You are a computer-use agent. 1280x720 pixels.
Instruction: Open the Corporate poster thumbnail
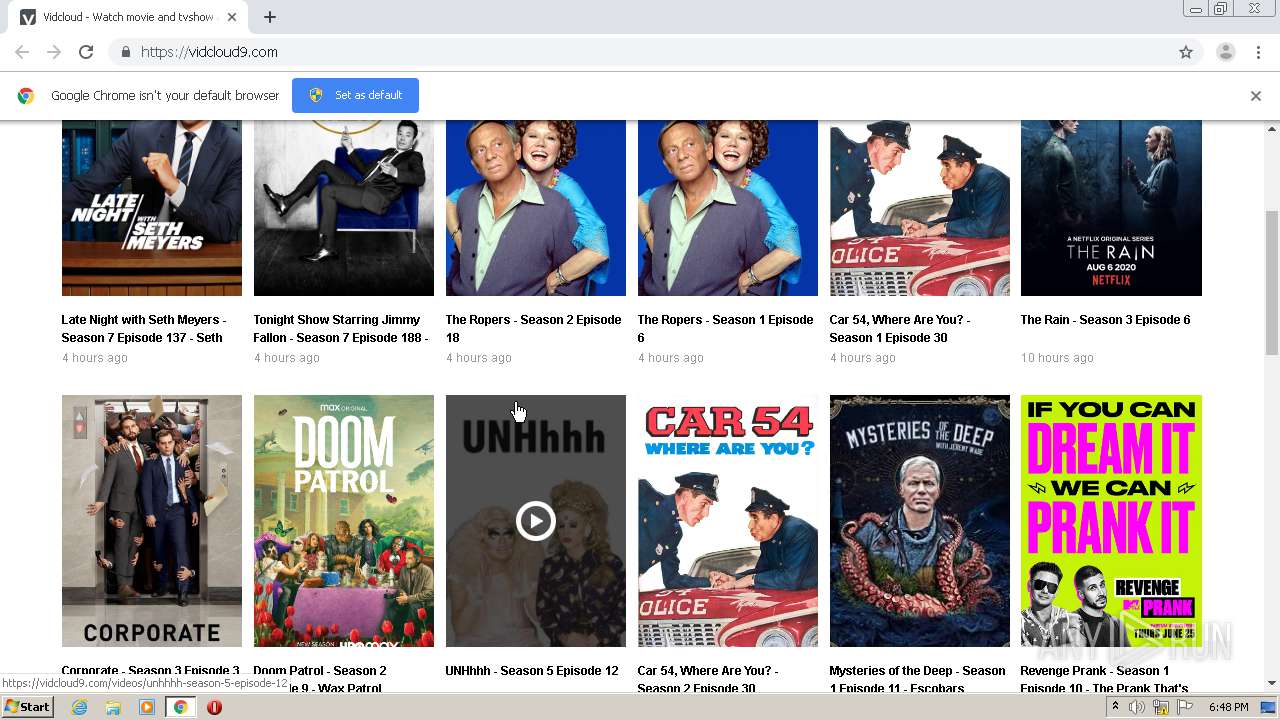click(152, 521)
